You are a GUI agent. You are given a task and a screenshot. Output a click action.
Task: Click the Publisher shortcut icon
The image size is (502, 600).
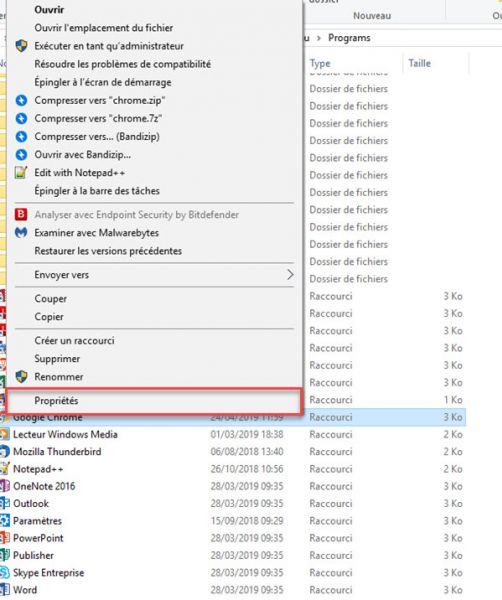coord(4,555)
